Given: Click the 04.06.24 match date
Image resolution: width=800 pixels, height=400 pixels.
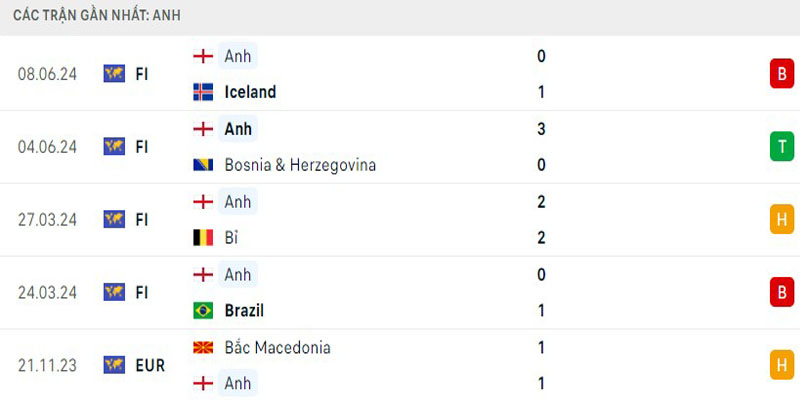Looking at the screenshot, I should [x=47, y=147].
